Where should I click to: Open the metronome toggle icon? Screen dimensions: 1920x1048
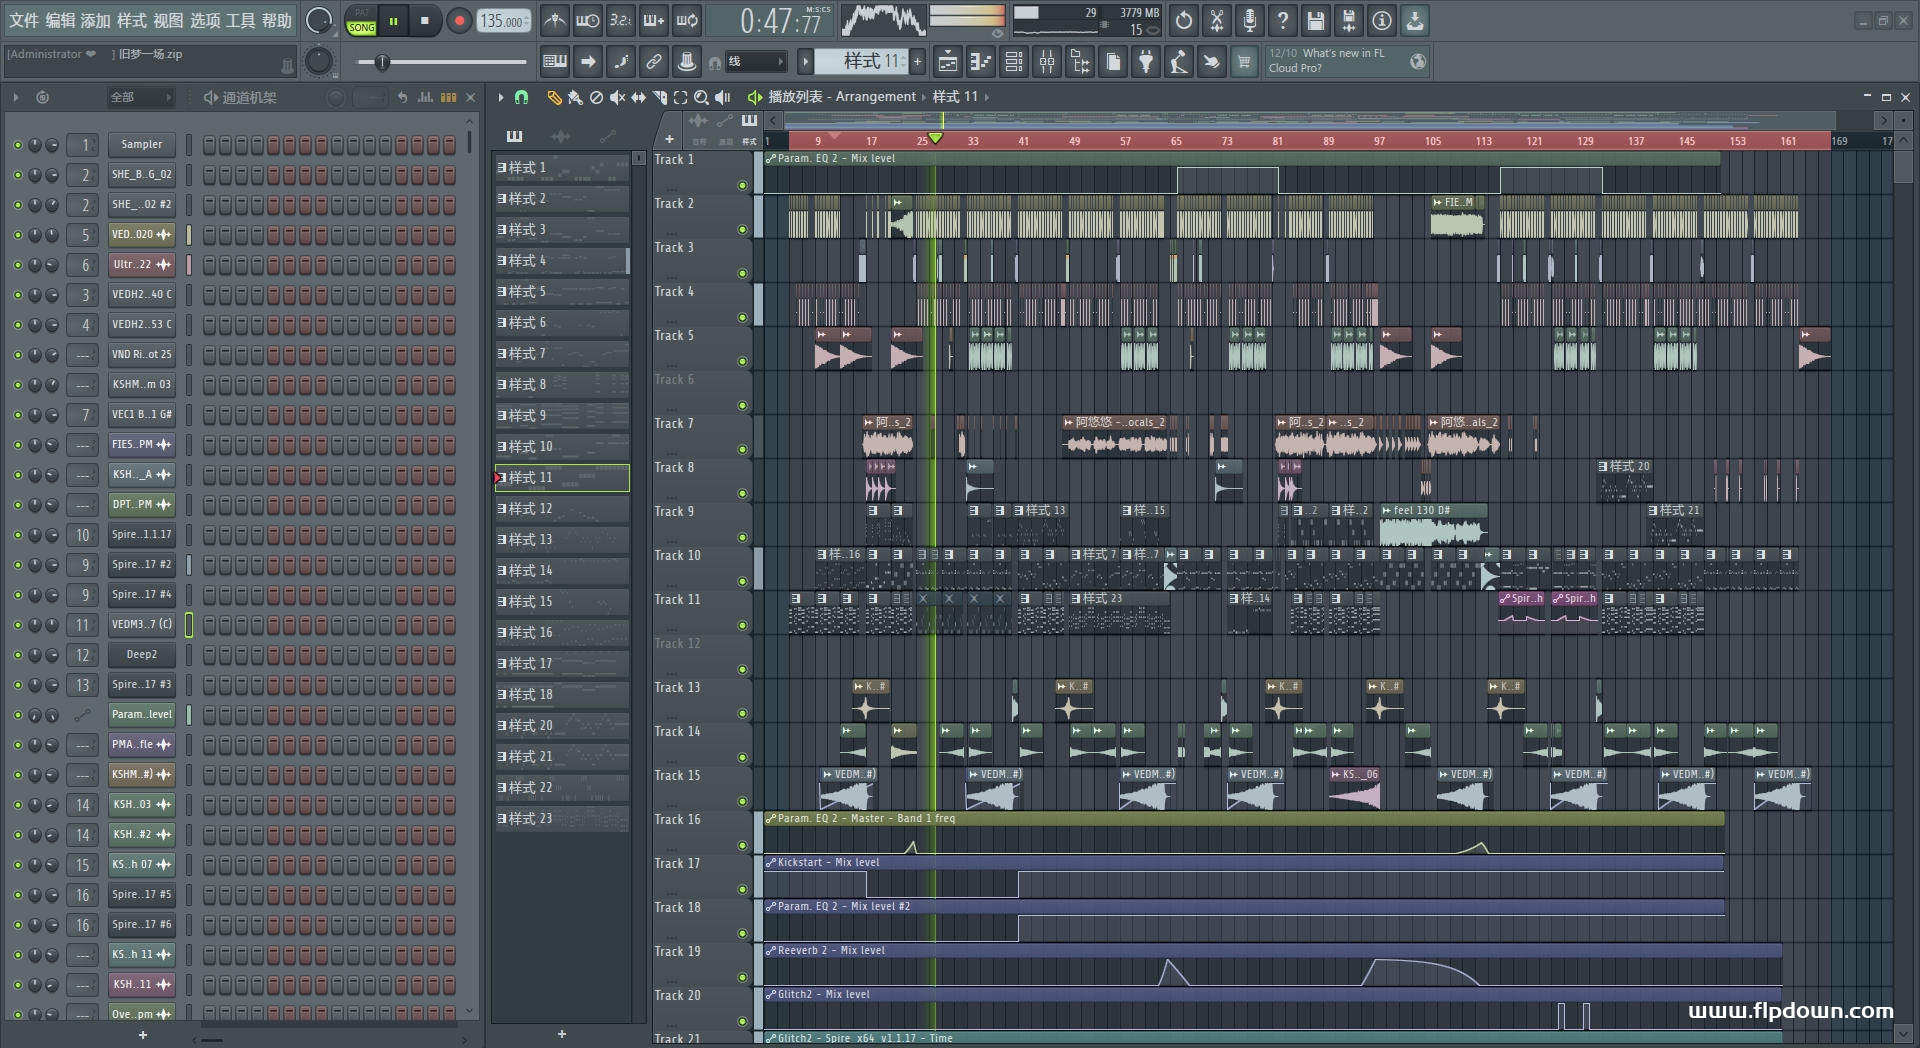click(555, 21)
